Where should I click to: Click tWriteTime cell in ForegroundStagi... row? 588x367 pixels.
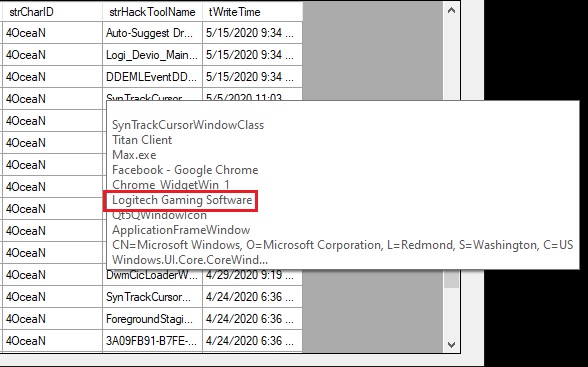(252, 319)
